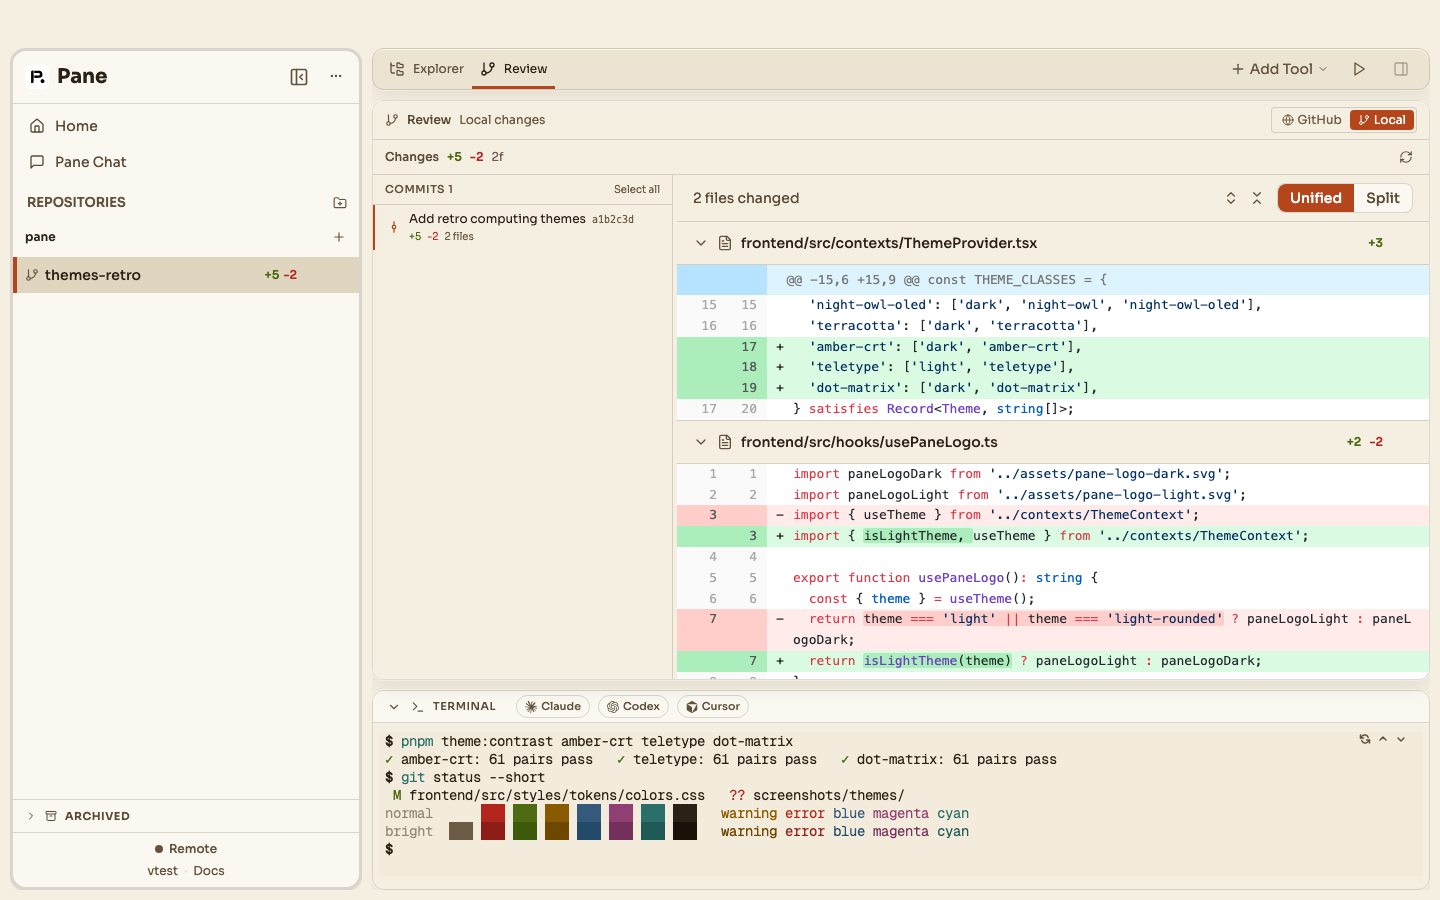
Task: Click the blue terminal color swatch
Action: 589,822
